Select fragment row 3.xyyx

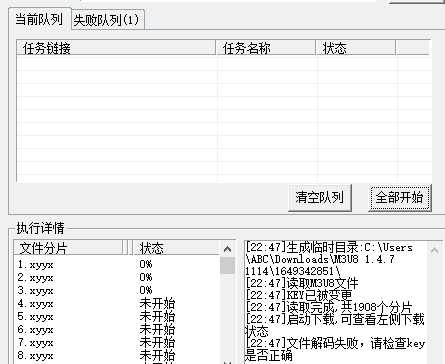click(x=117, y=290)
